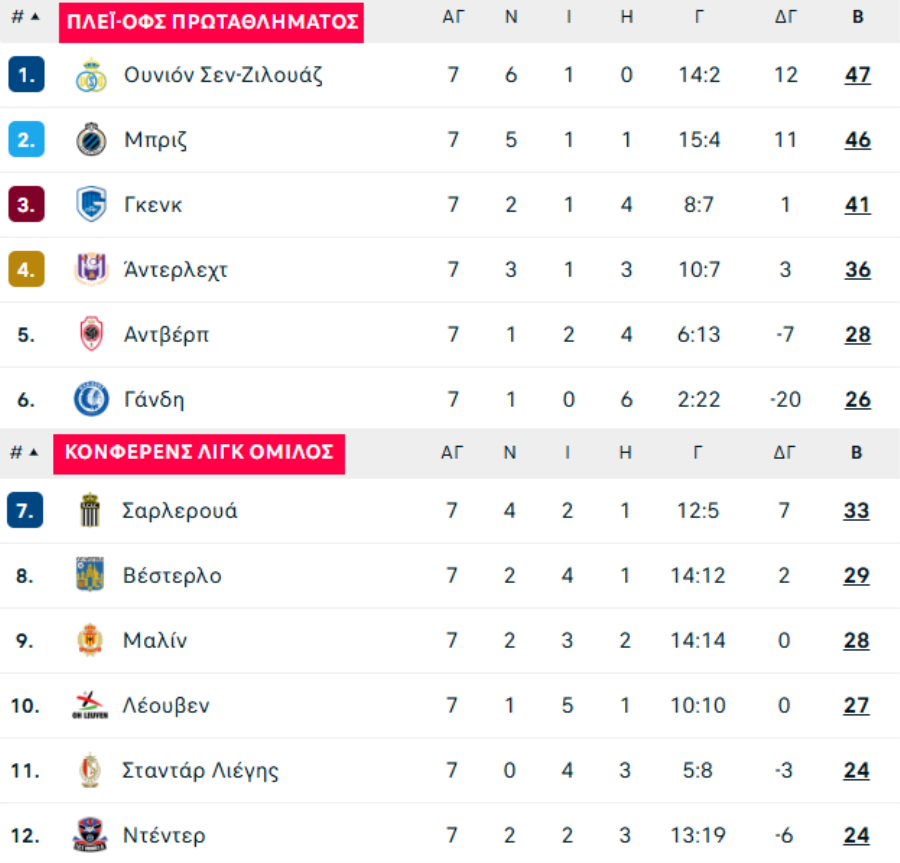900x863 pixels.
Task: Click the Ουνιόν Σεν-Ζιλουάζ club crest
Action: [91, 75]
